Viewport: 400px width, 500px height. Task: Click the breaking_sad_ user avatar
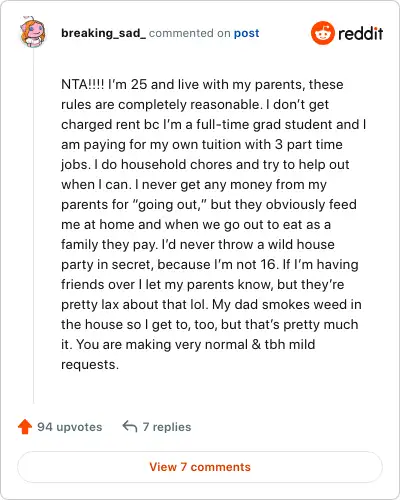[33, 32]
